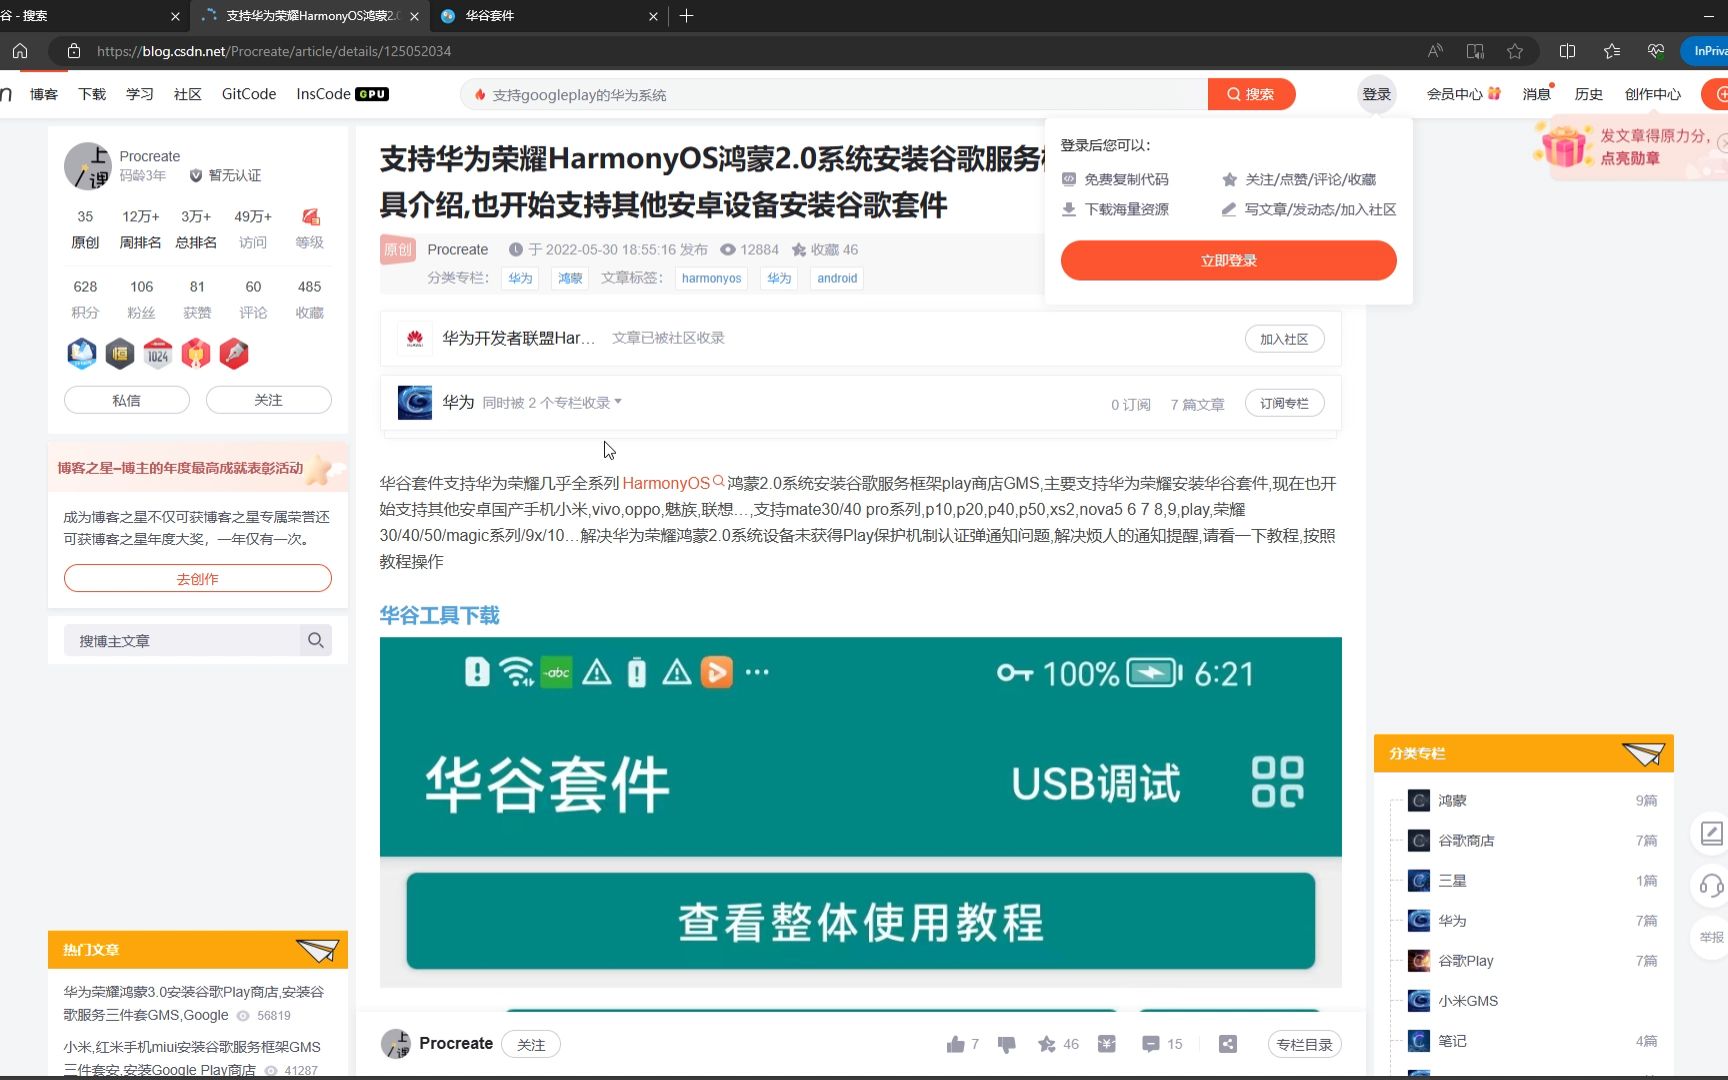Click the 登录 login link
Screen dimensions: 1728x1080
(x=1377, y=94)
